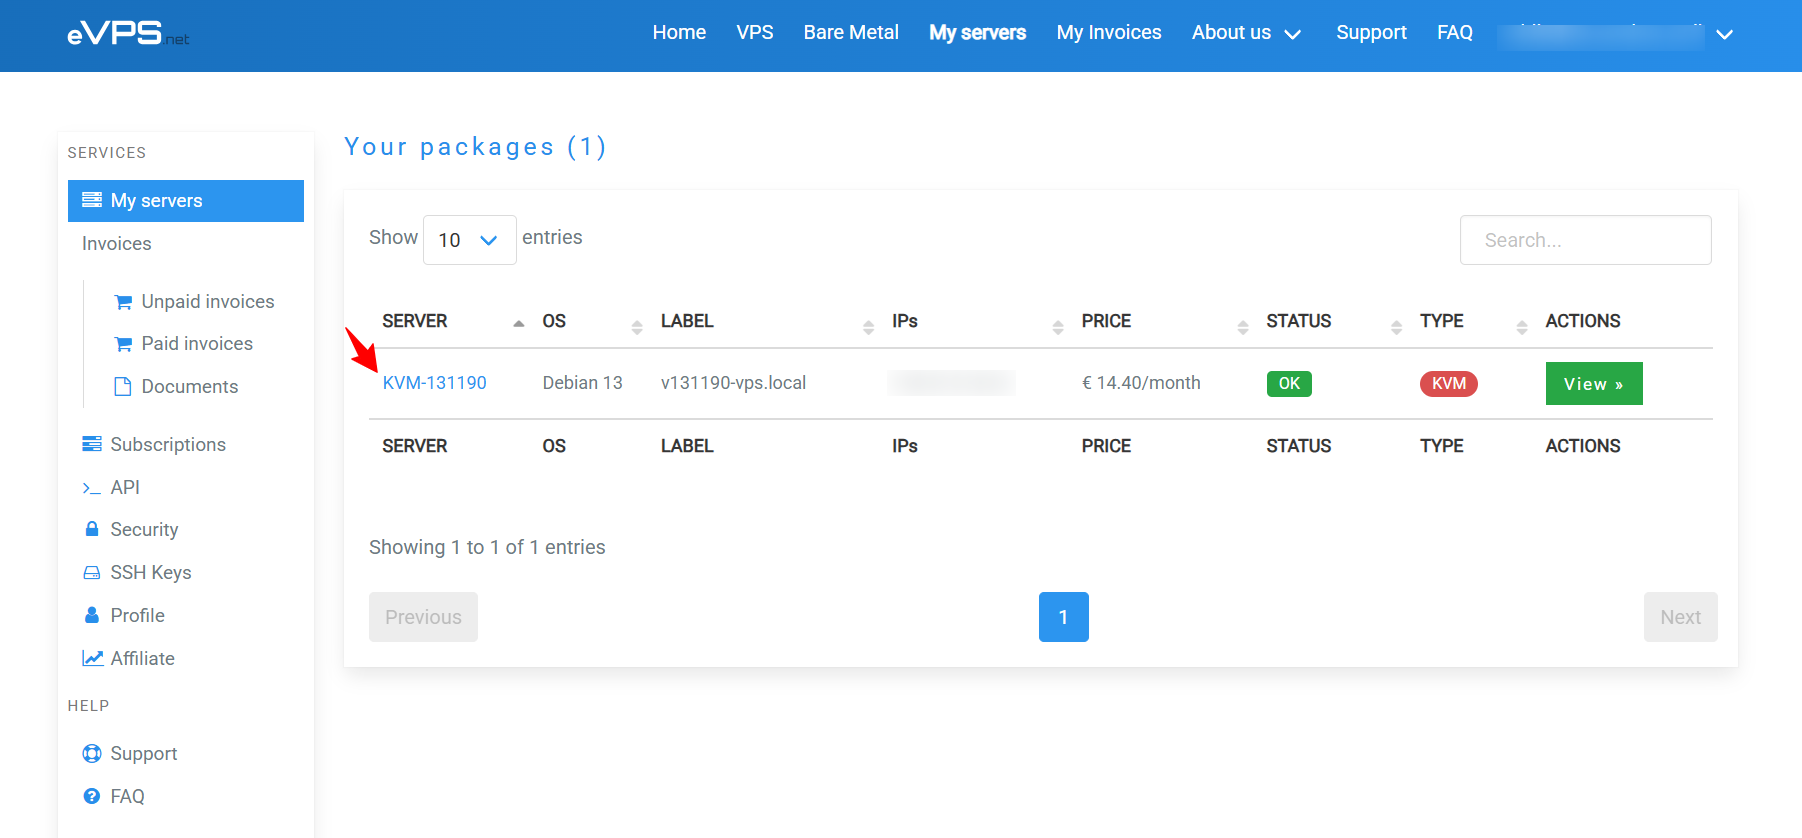Select page 1 in pagination
This screenshot has height=838, width=1802.
[x=1064, y=617]
